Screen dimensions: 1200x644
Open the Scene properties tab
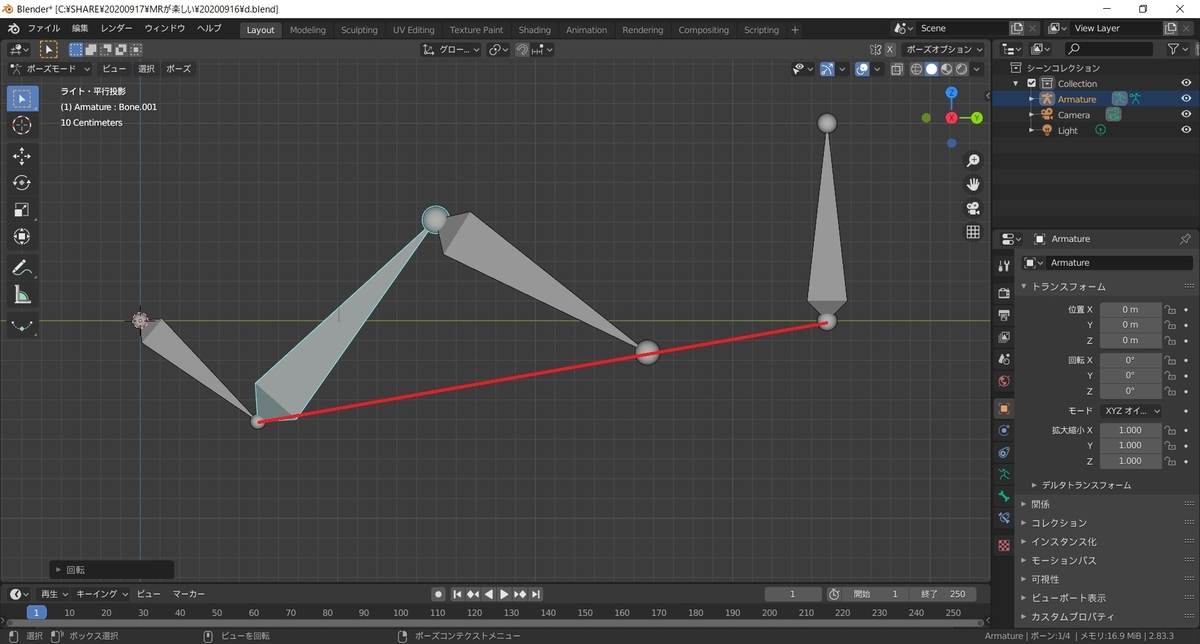click(1004, 359)
